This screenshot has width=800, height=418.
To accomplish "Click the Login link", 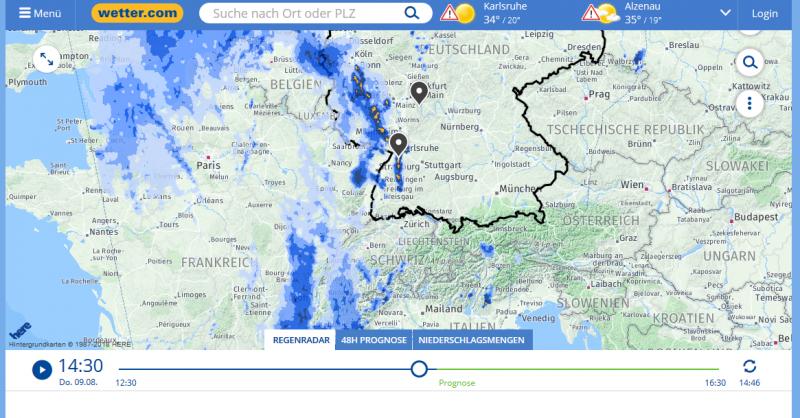I will pos(764,14).
